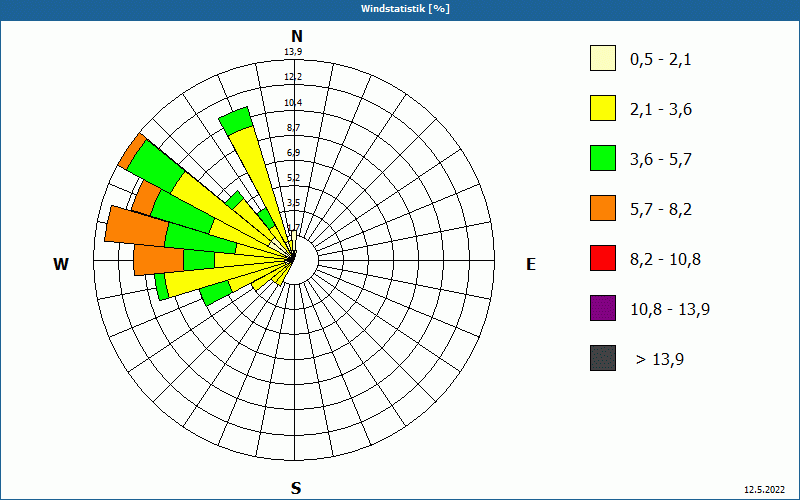Click the legend label '5,7 - 8,2'
800x500 pixels.
(661, 210)
